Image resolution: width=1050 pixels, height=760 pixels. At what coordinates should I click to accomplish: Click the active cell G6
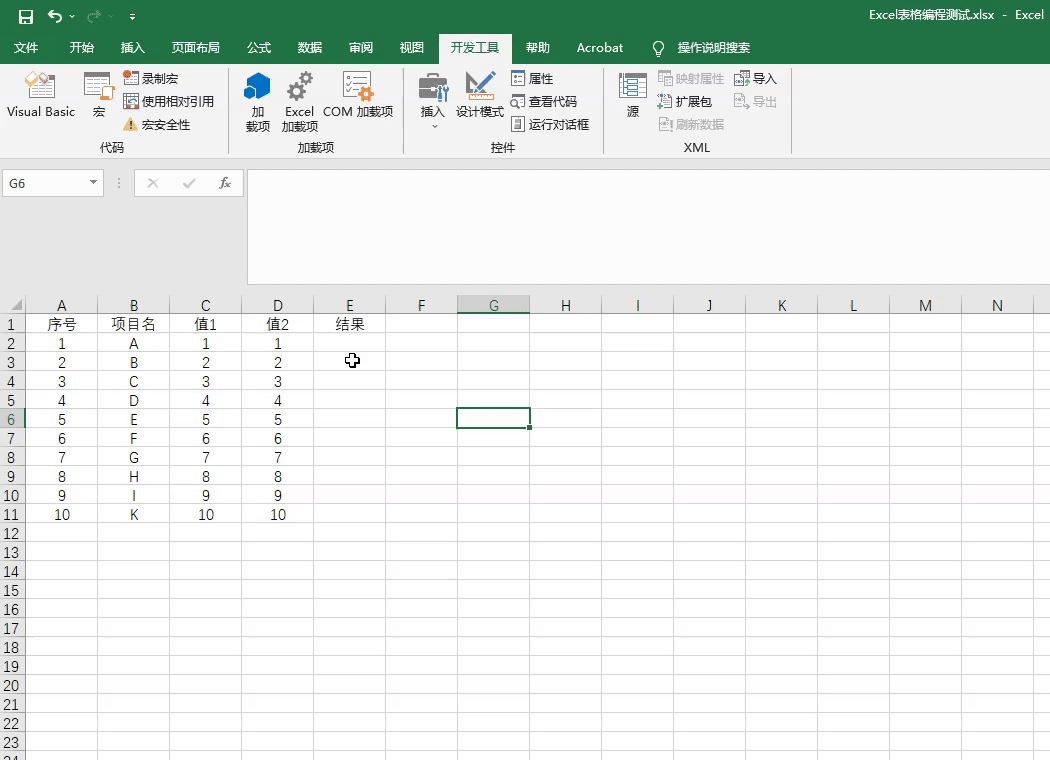494,419
